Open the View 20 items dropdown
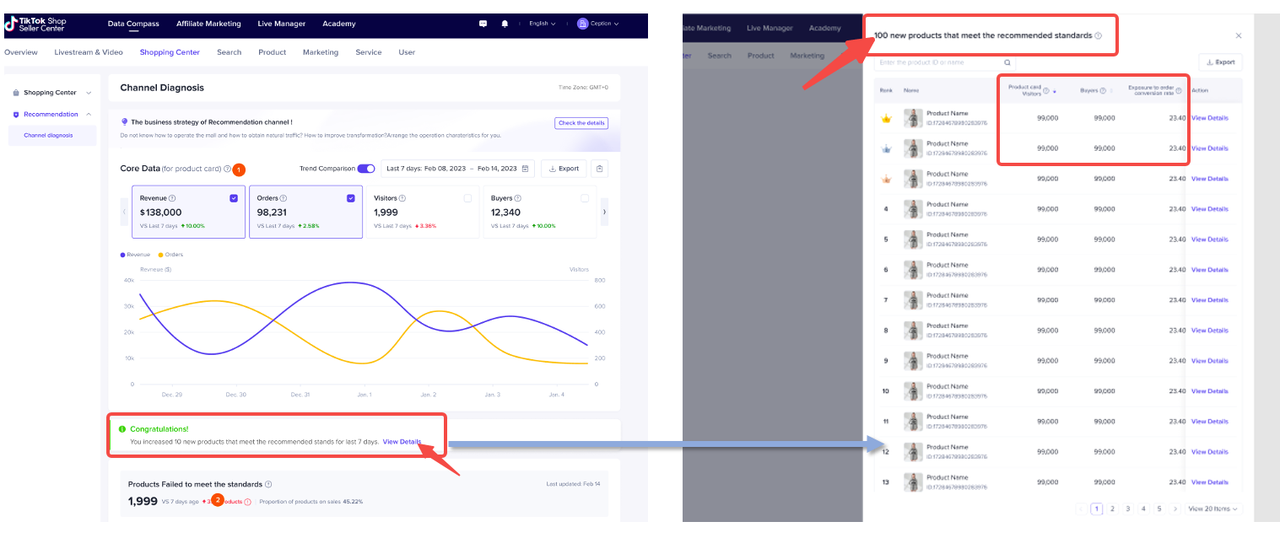The image size is (1280, 538). pos(1213,509)
